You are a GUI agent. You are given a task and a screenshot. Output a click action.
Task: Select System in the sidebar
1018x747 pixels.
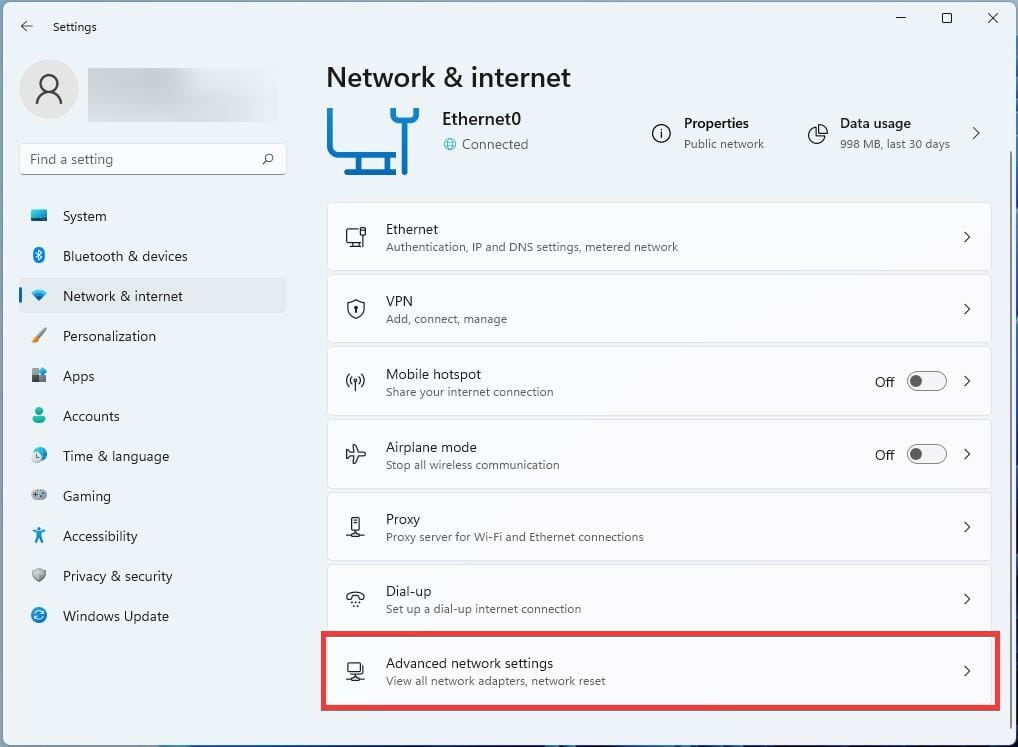tap(153, 216)
